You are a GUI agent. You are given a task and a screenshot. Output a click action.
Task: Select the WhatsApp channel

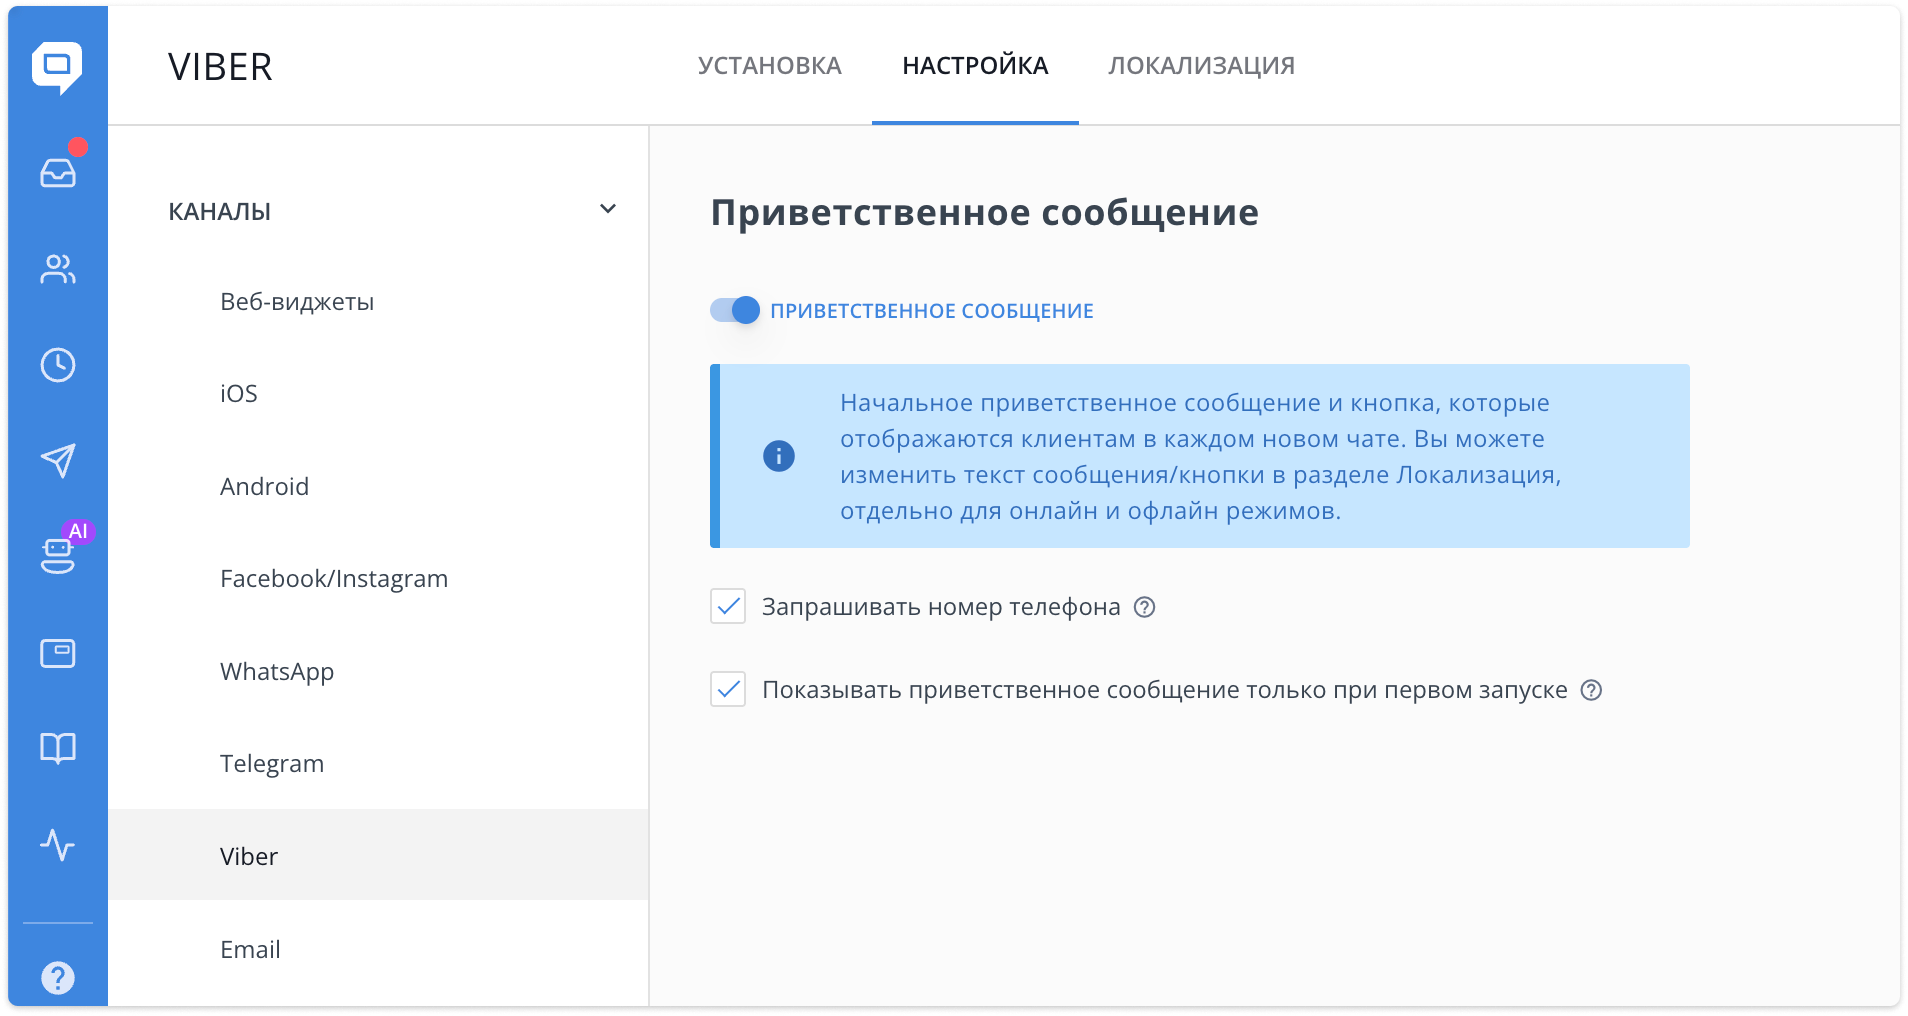[277, 671]
